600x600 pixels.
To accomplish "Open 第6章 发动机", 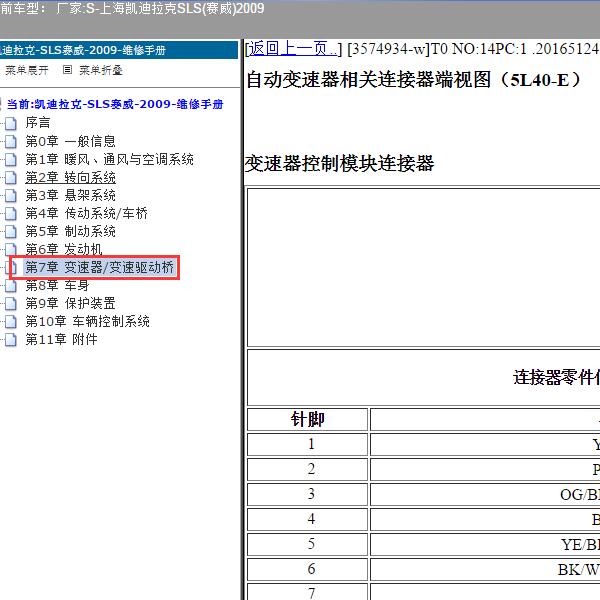I will pyautogui.click(x=64, y=249).
